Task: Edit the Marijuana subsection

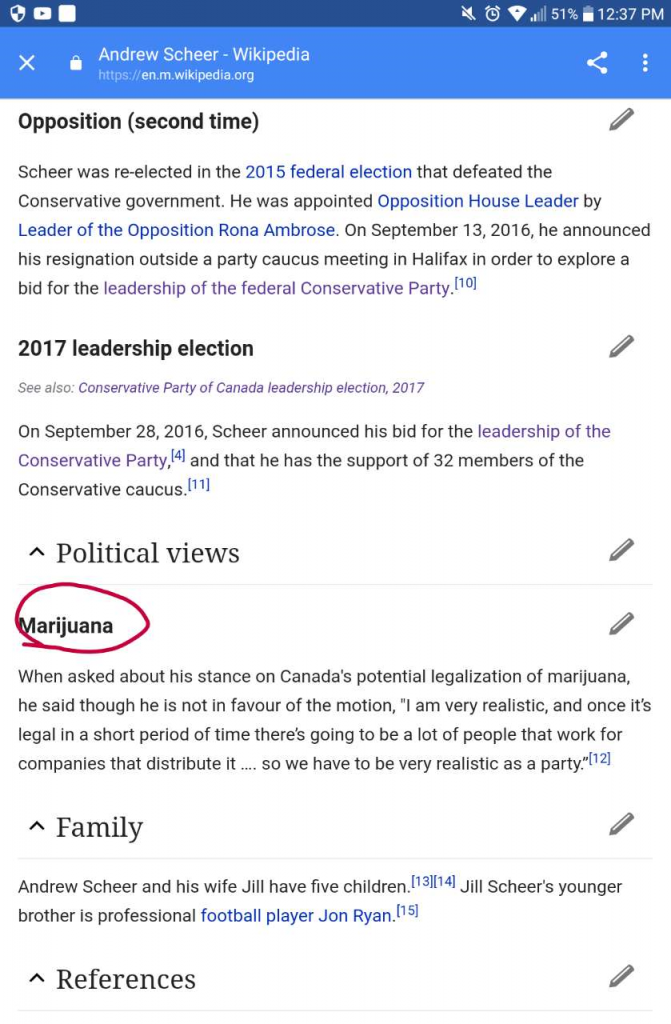Action: [x=621, y=624]
